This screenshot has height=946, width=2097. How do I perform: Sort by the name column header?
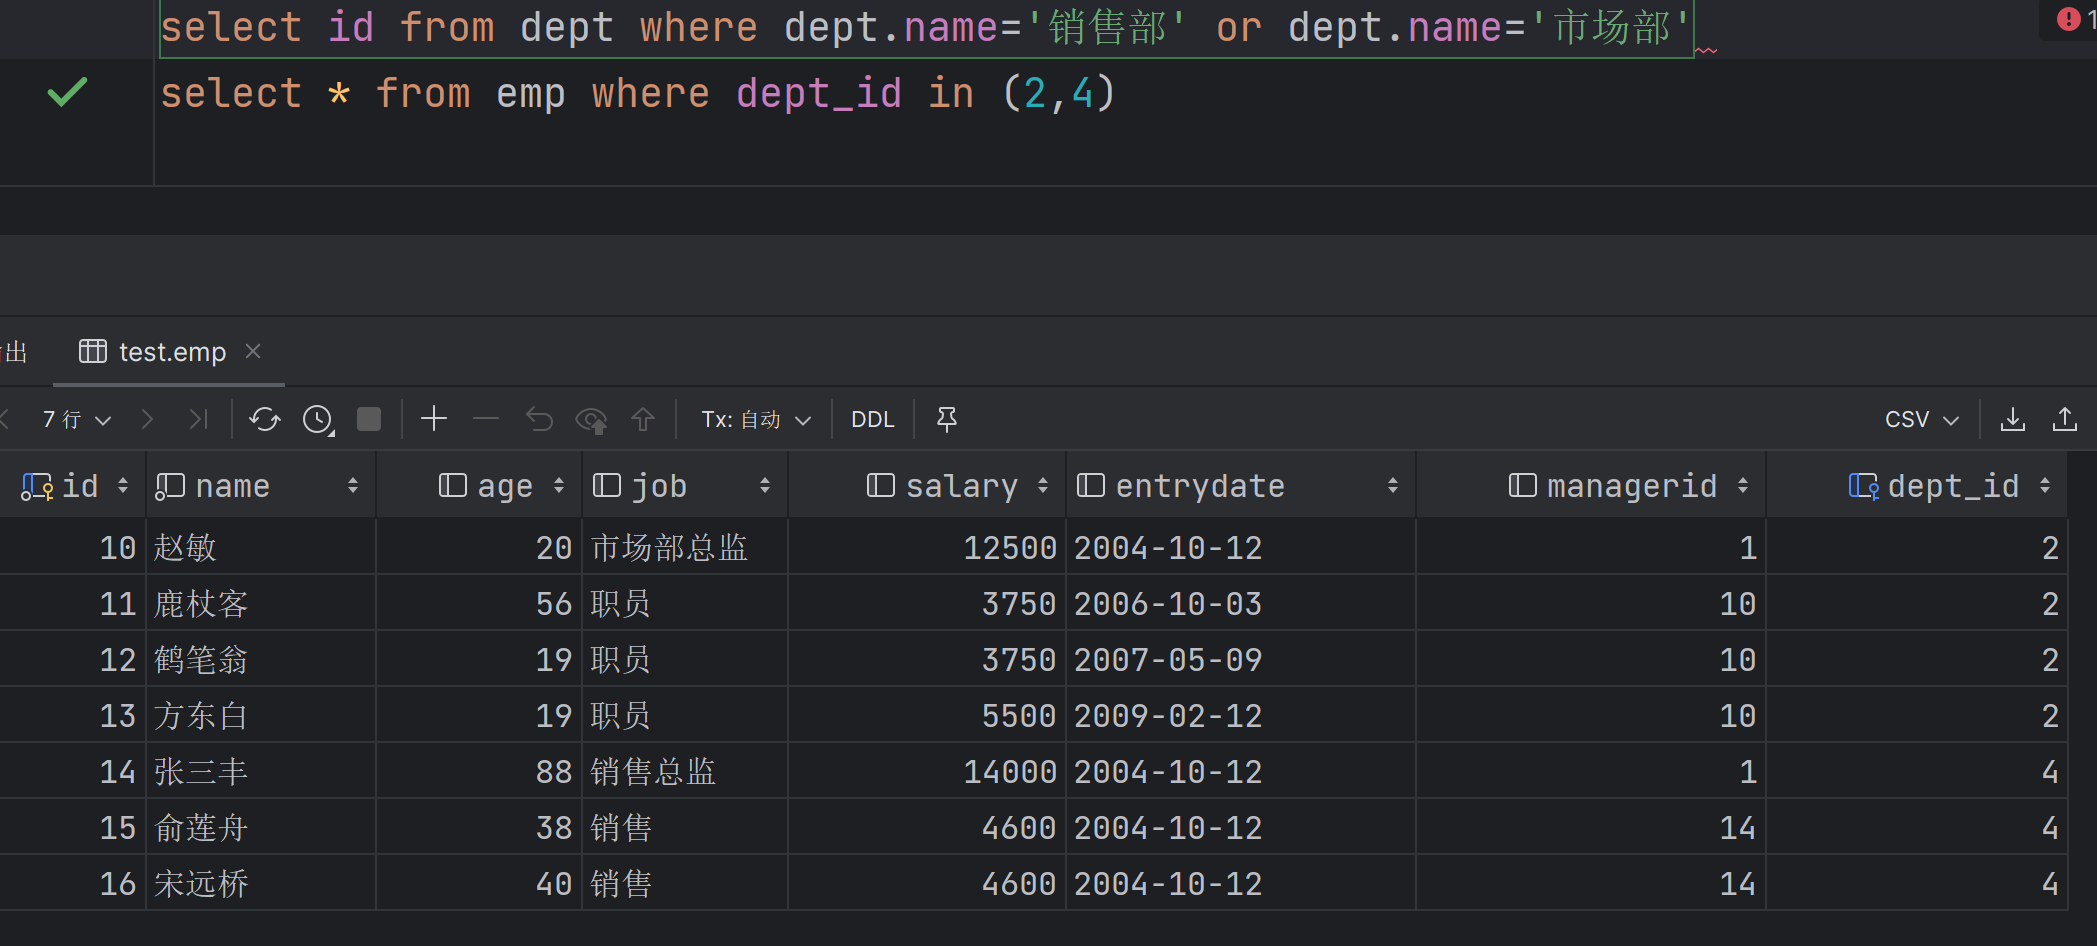coord(261,486)
